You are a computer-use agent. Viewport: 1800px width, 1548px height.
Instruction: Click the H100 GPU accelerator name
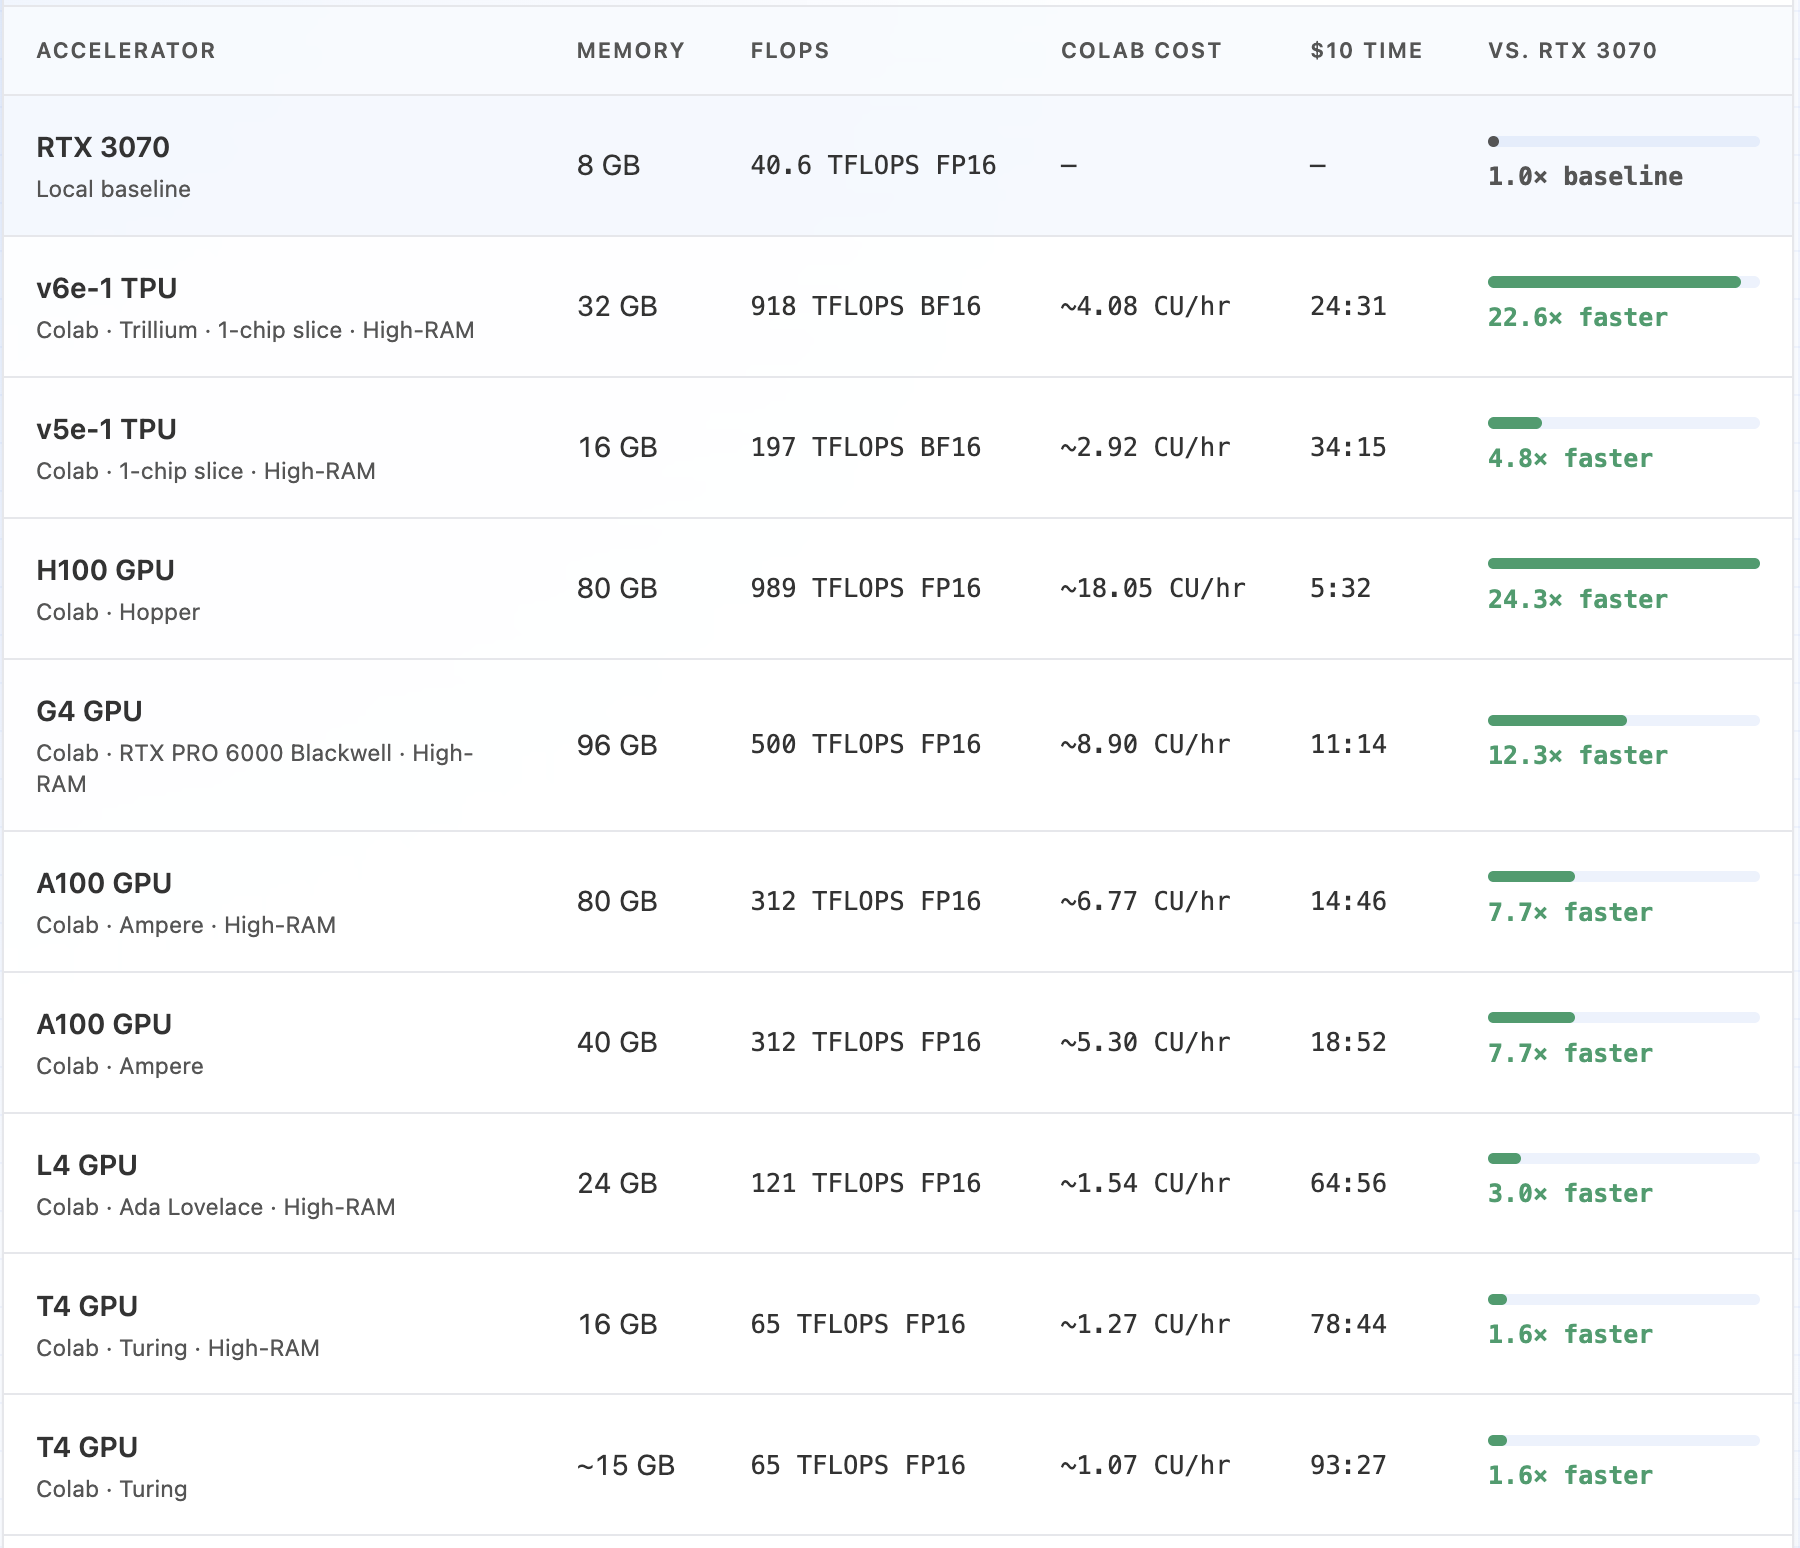click(x=106, y=570)
